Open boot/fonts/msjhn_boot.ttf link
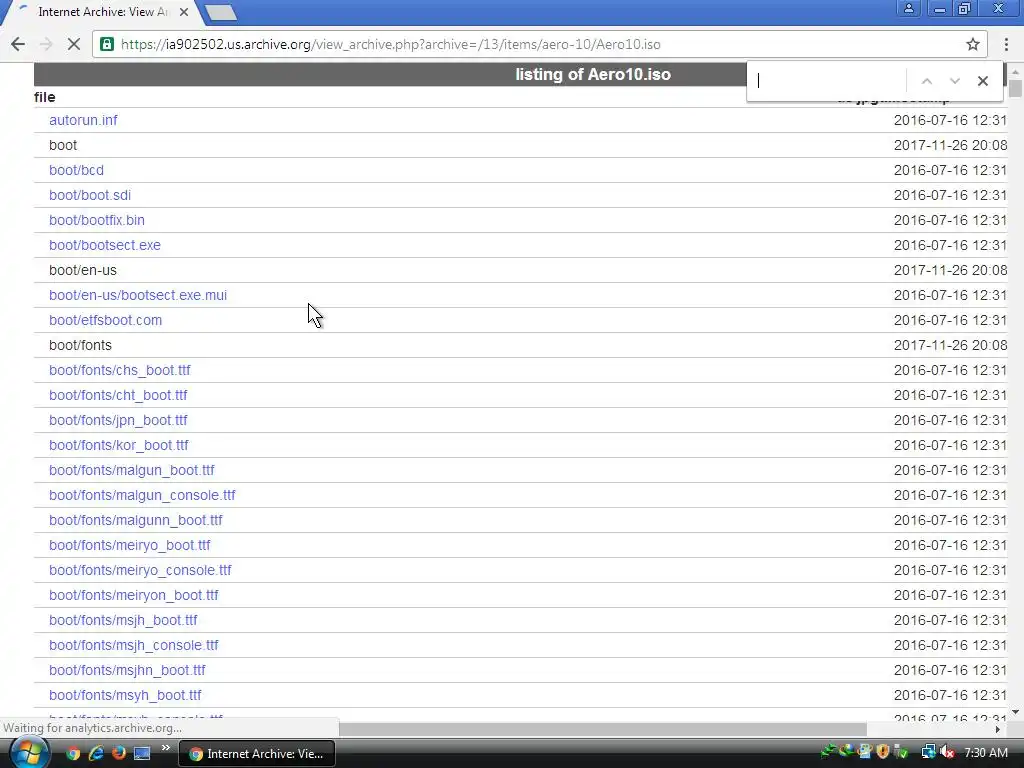 (x=127, y=670)
